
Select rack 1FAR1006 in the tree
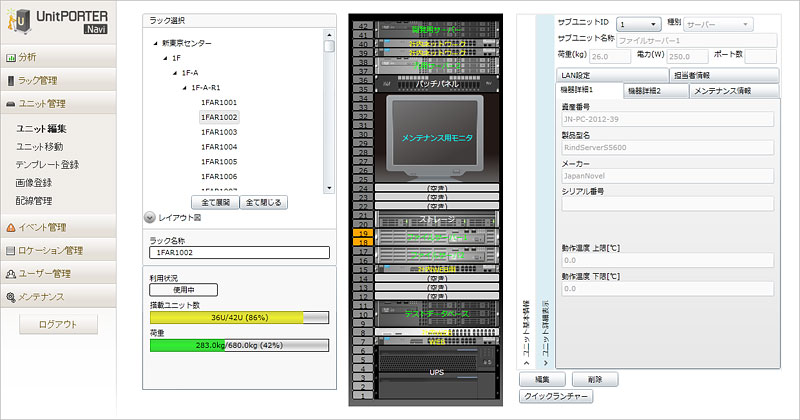point(219,177)
